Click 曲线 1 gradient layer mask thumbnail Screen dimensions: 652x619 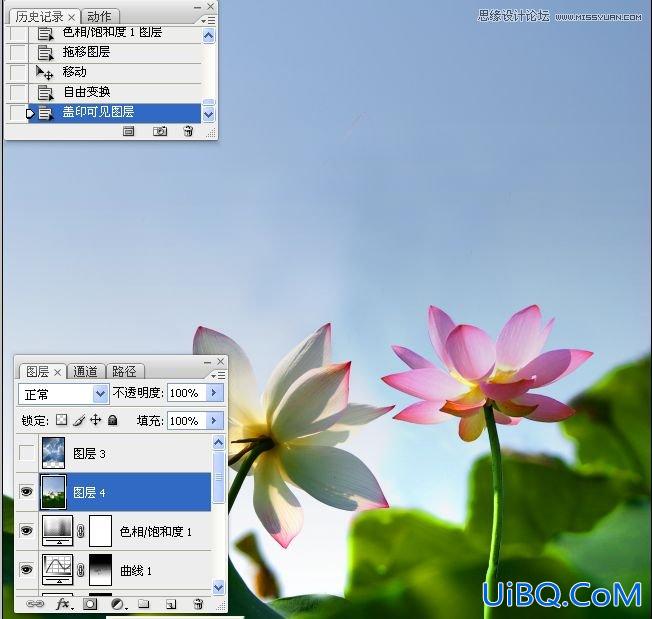(100, 570)
